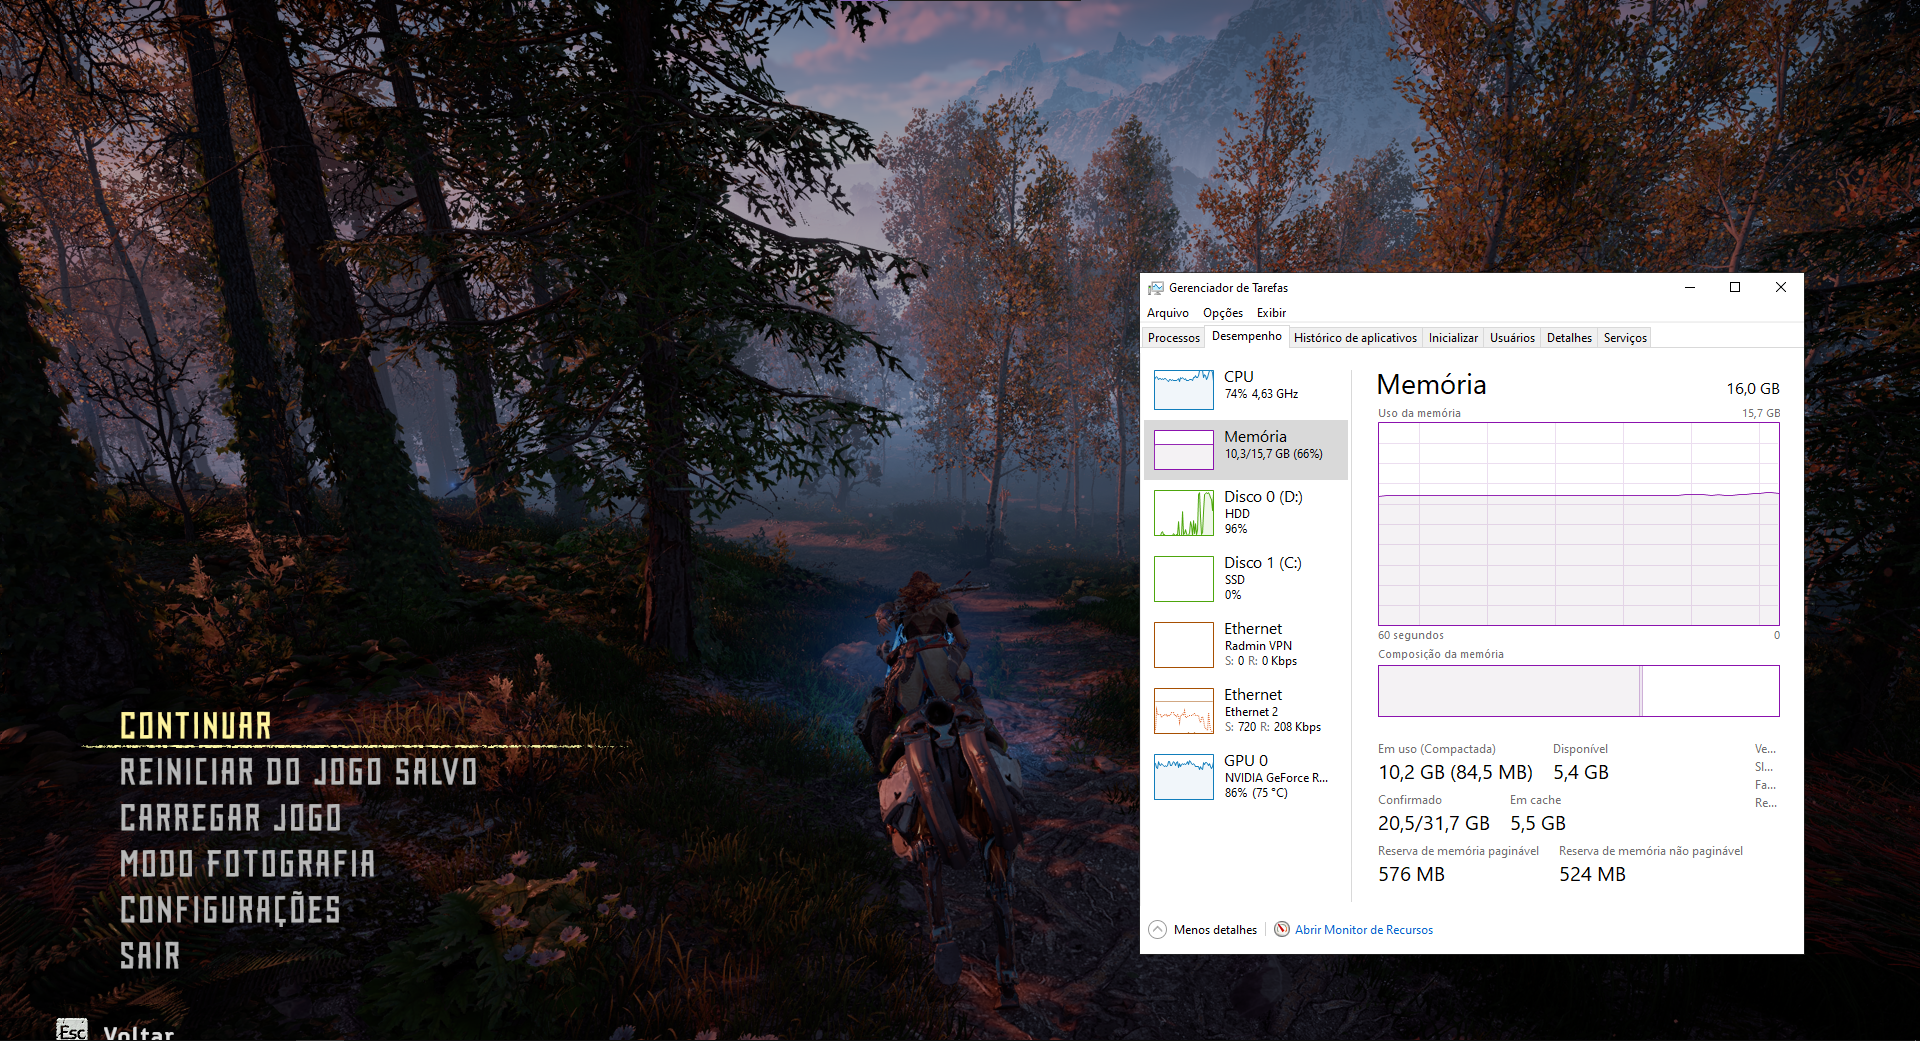Open MODO FOTOGRAFIA in game menu

point(248,864)
